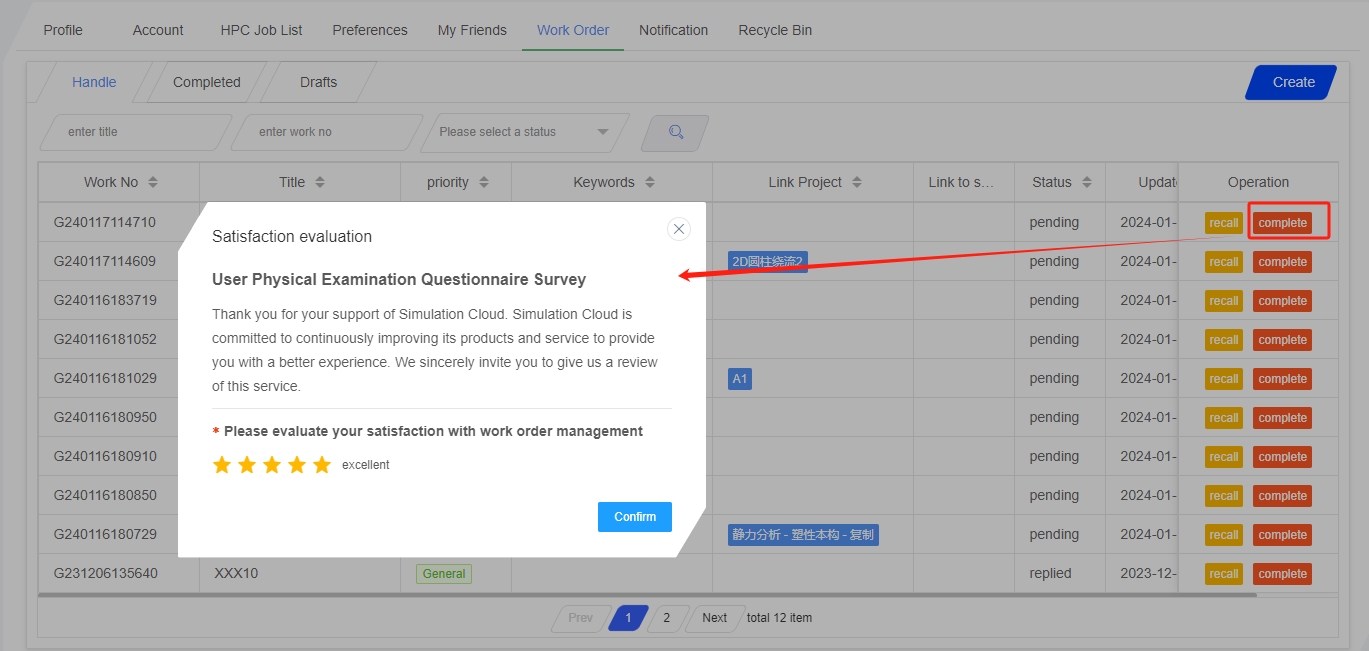Recall work order G240116183719
Image resolution: width=1369 pixels, height=651 pixels.
coord(1223,301)
